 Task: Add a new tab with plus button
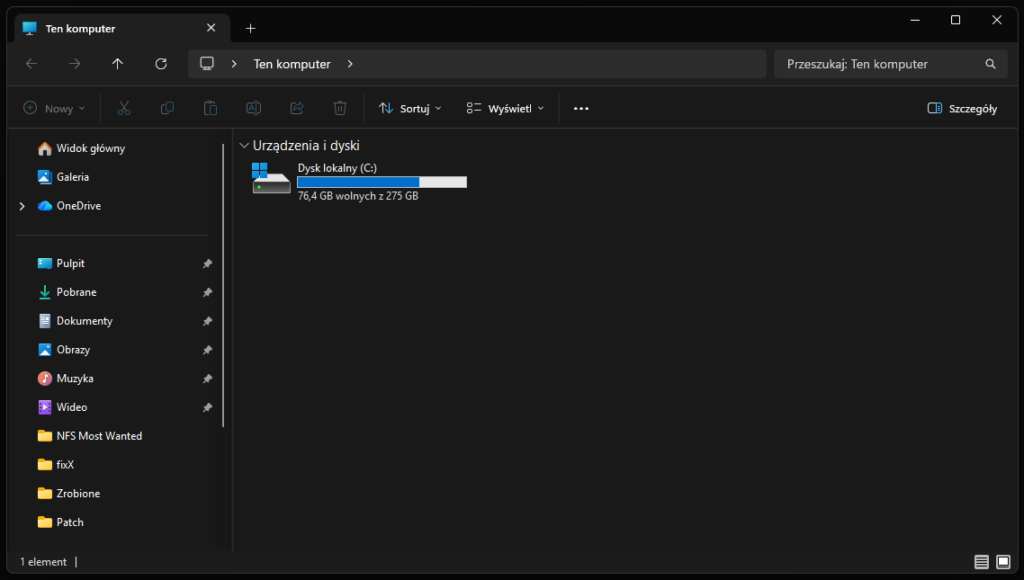250,28
